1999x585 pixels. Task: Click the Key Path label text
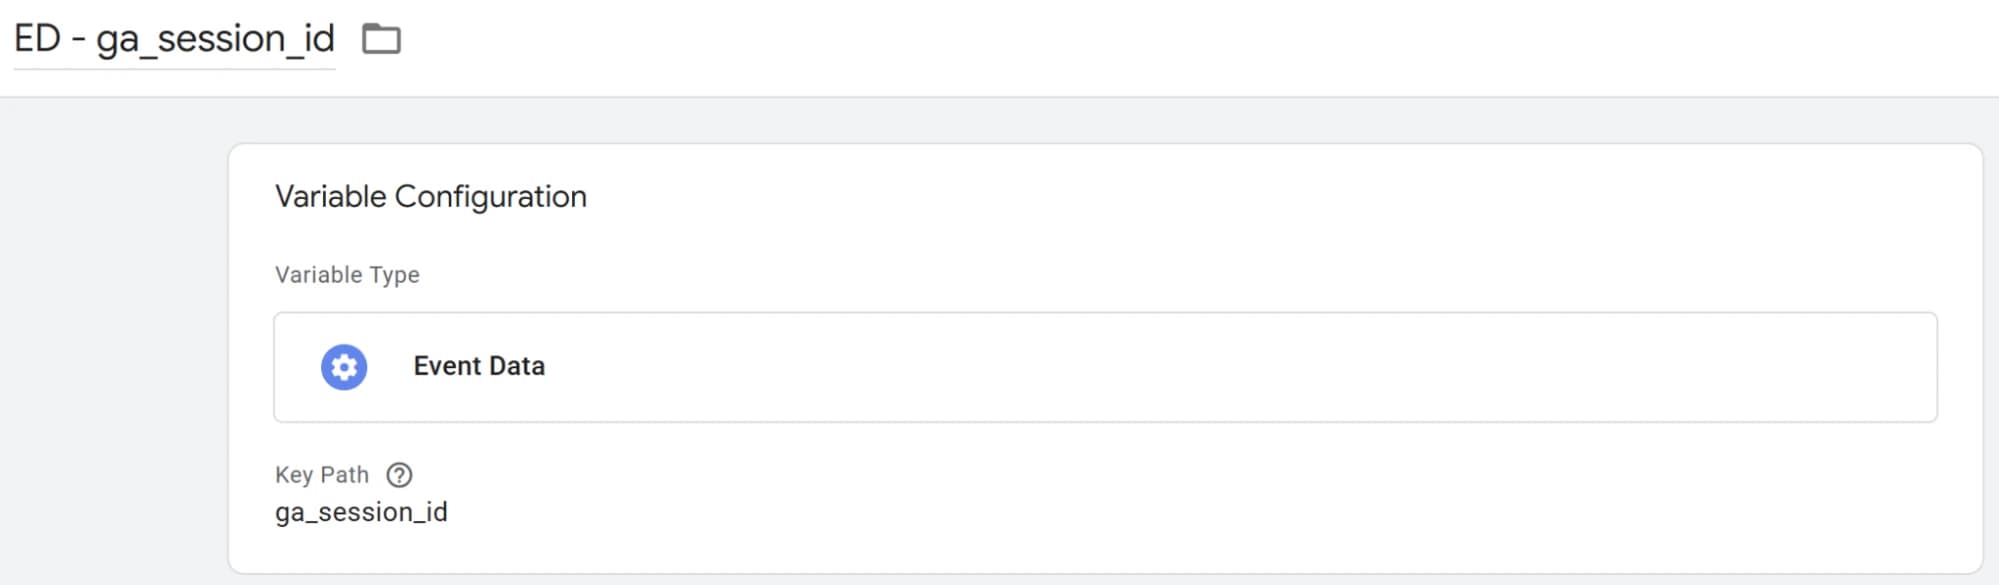click(x=322, y=475)
